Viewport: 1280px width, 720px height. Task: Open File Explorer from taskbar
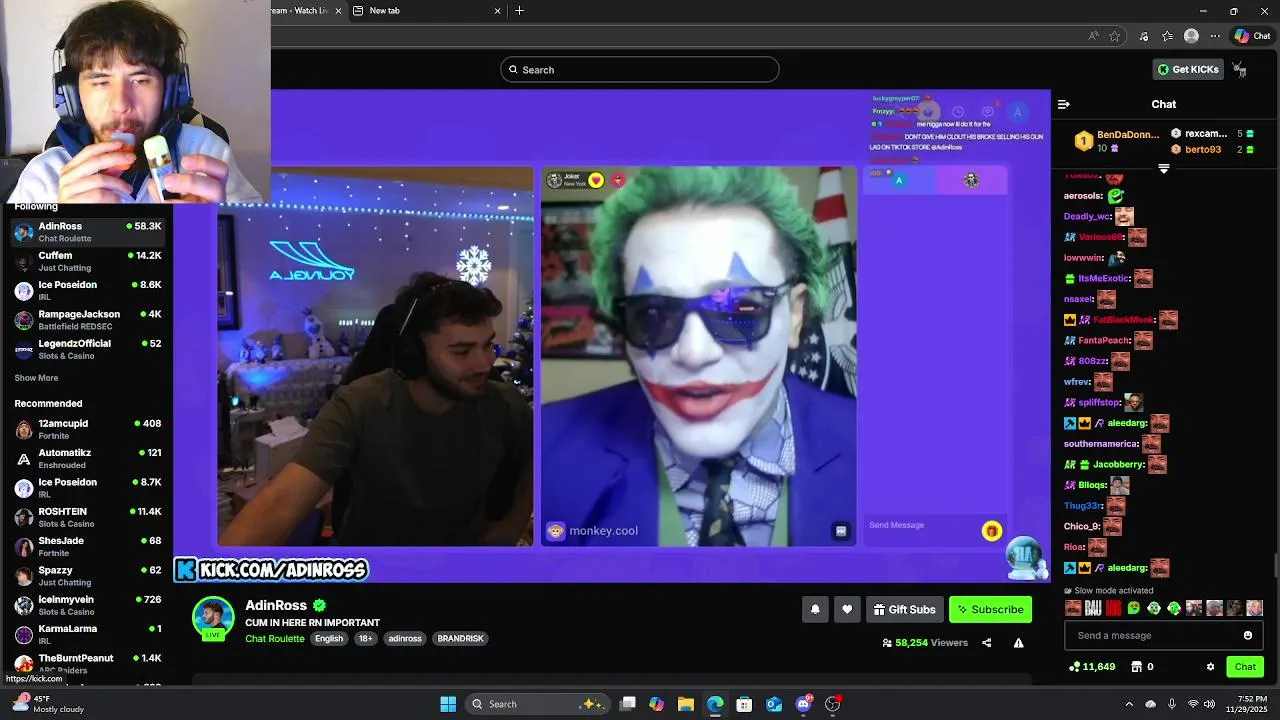pos(685,704)
